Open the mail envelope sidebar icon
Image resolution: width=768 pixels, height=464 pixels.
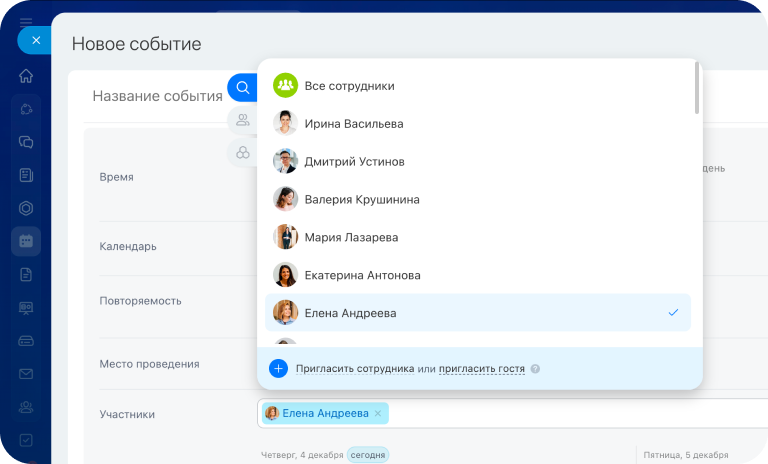[x=26, y=374]
